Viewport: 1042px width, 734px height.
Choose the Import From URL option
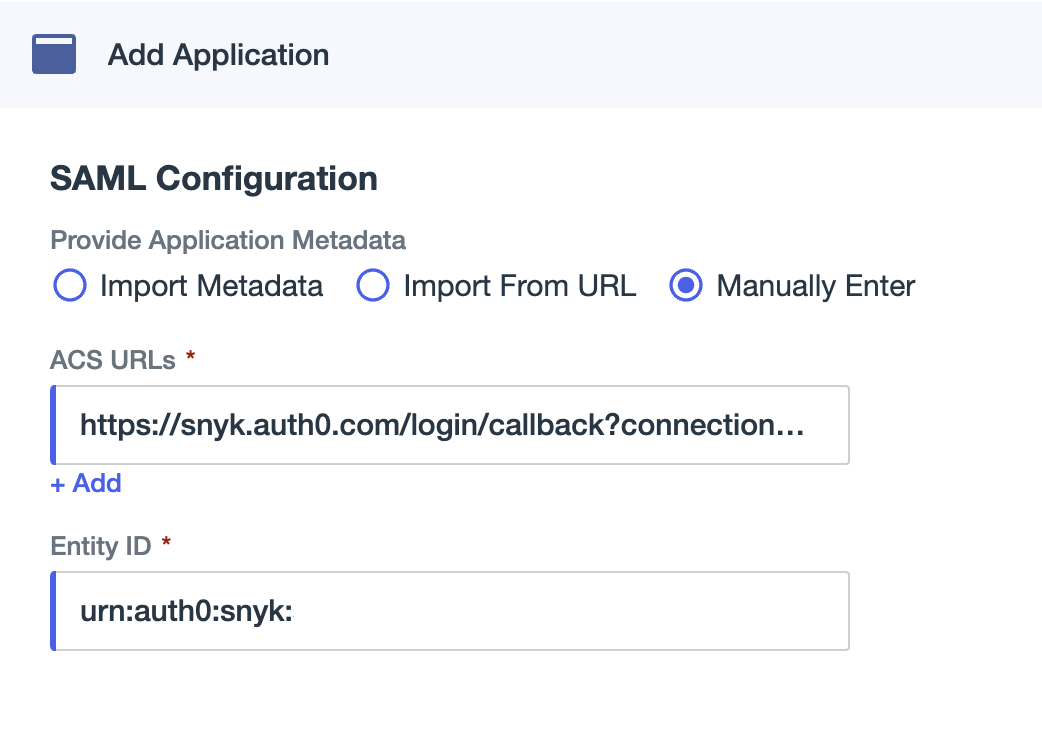point(372,286)
